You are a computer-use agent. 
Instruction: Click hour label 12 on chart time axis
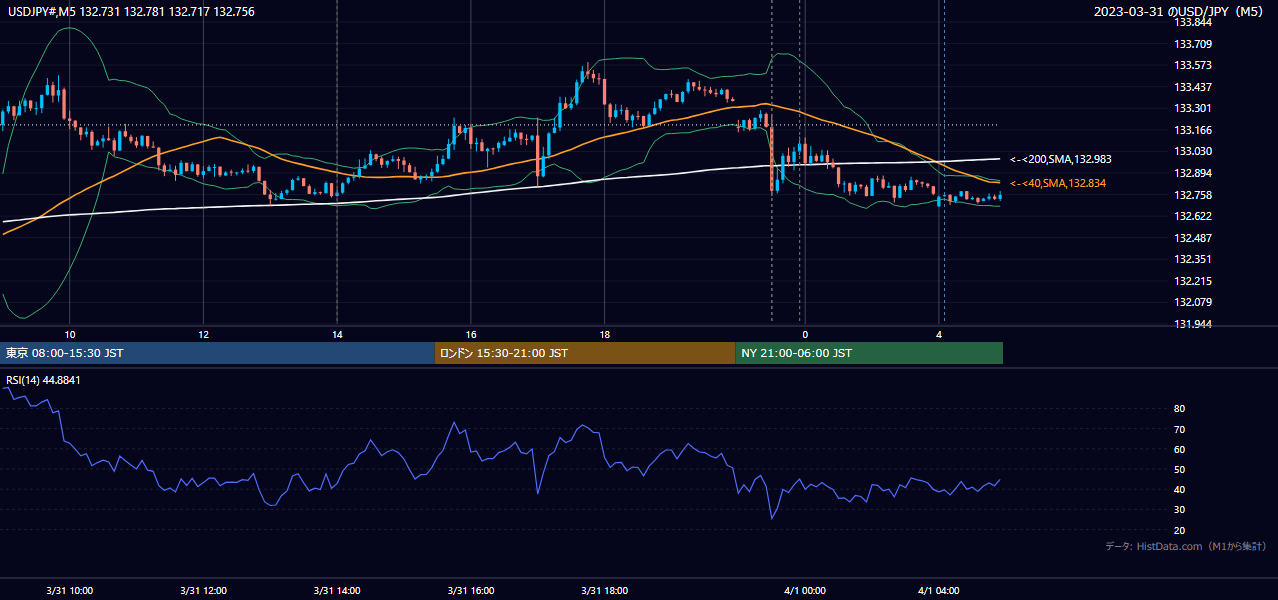pos(203,334)
